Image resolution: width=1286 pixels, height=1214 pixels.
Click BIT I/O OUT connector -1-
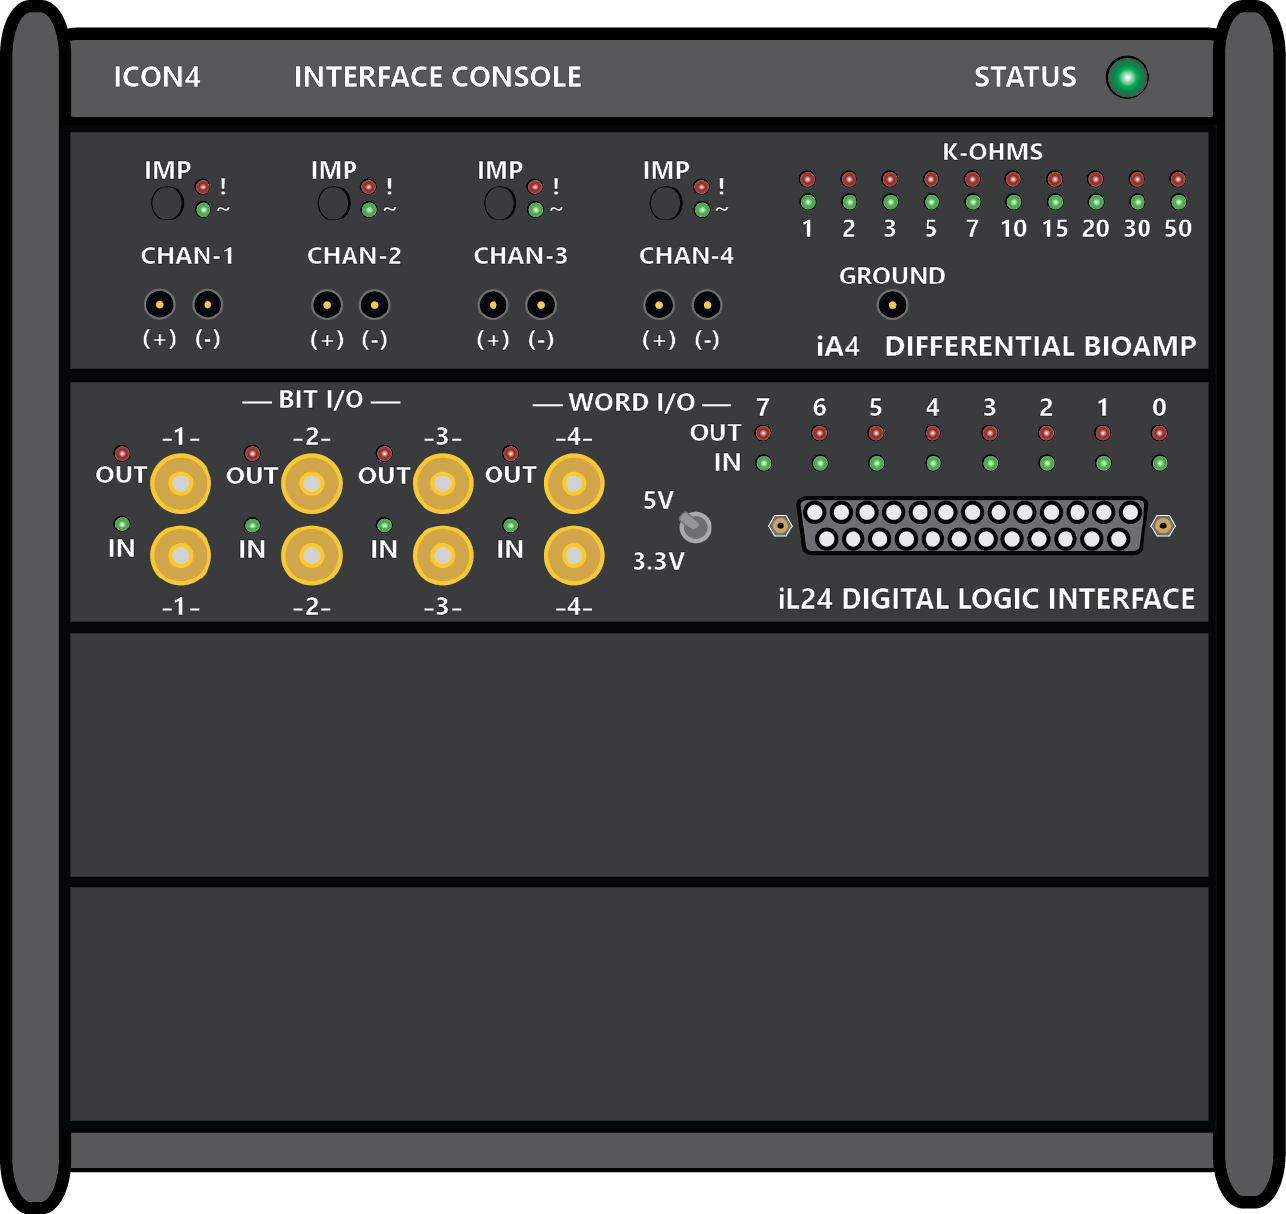coord(181,484)
